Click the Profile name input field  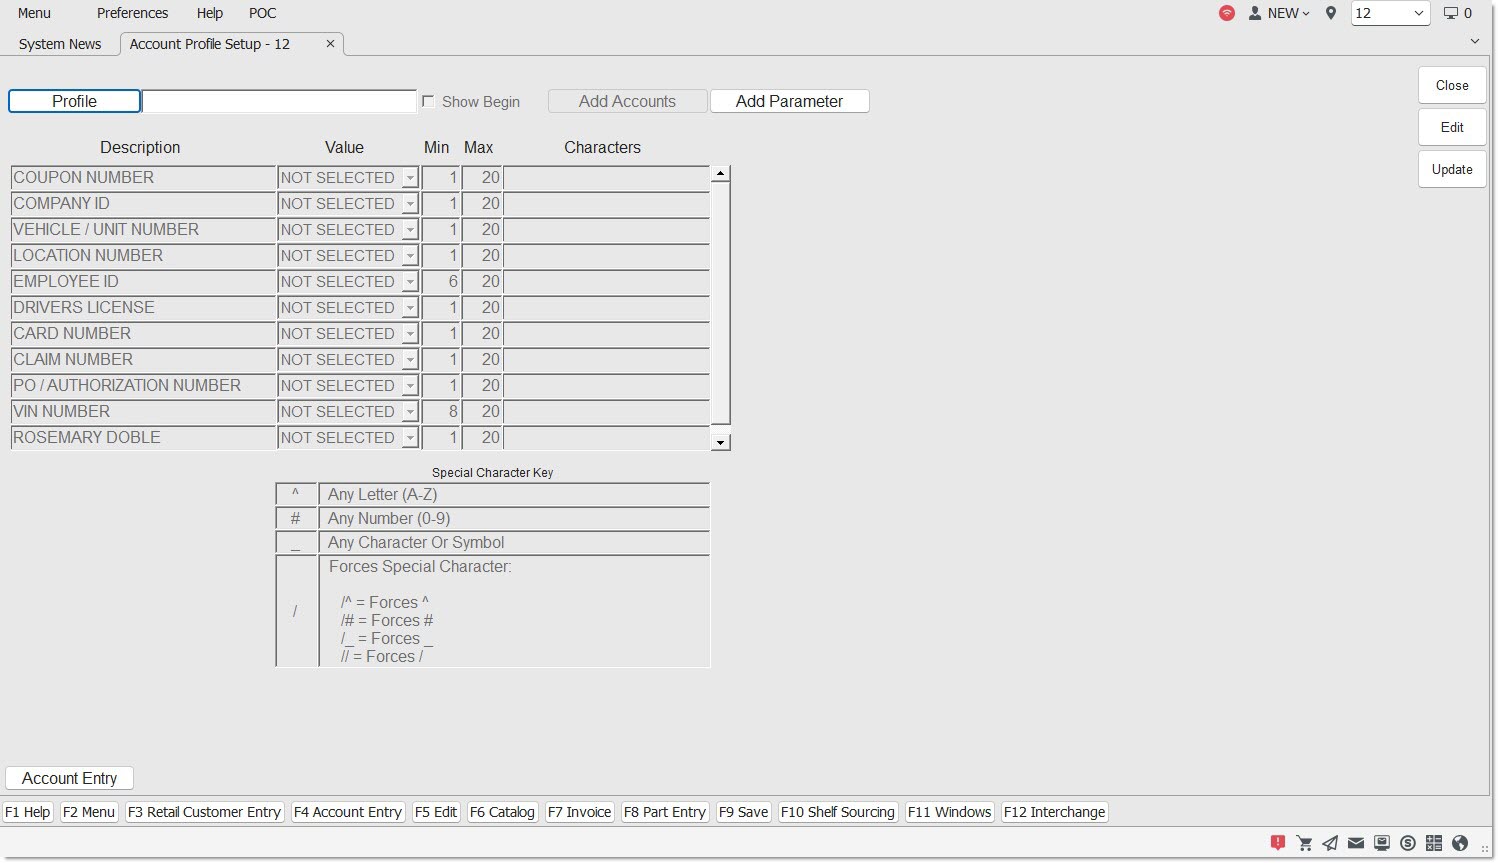click(x=279, y=101)
